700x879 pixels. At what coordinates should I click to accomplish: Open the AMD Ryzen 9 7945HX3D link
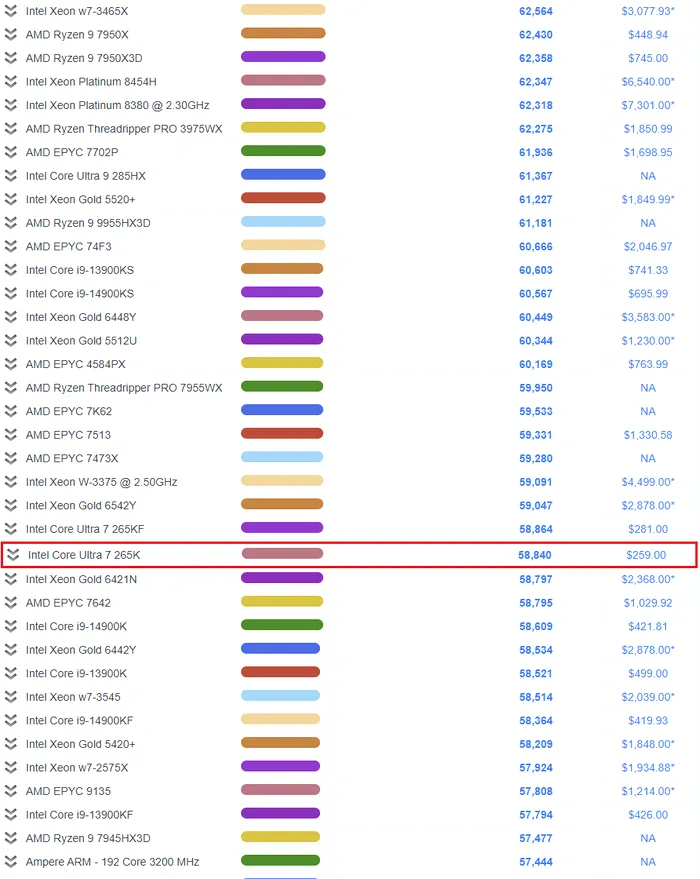coord(88,839)
